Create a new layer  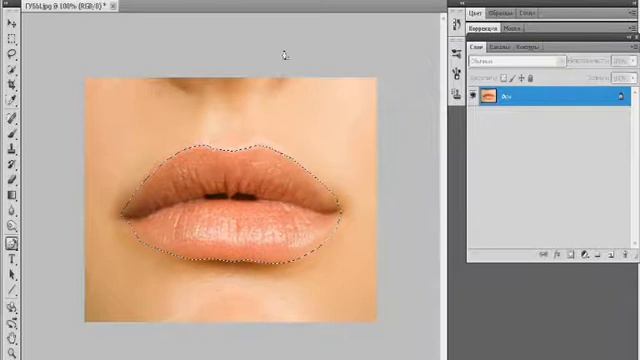pos(611,255)
